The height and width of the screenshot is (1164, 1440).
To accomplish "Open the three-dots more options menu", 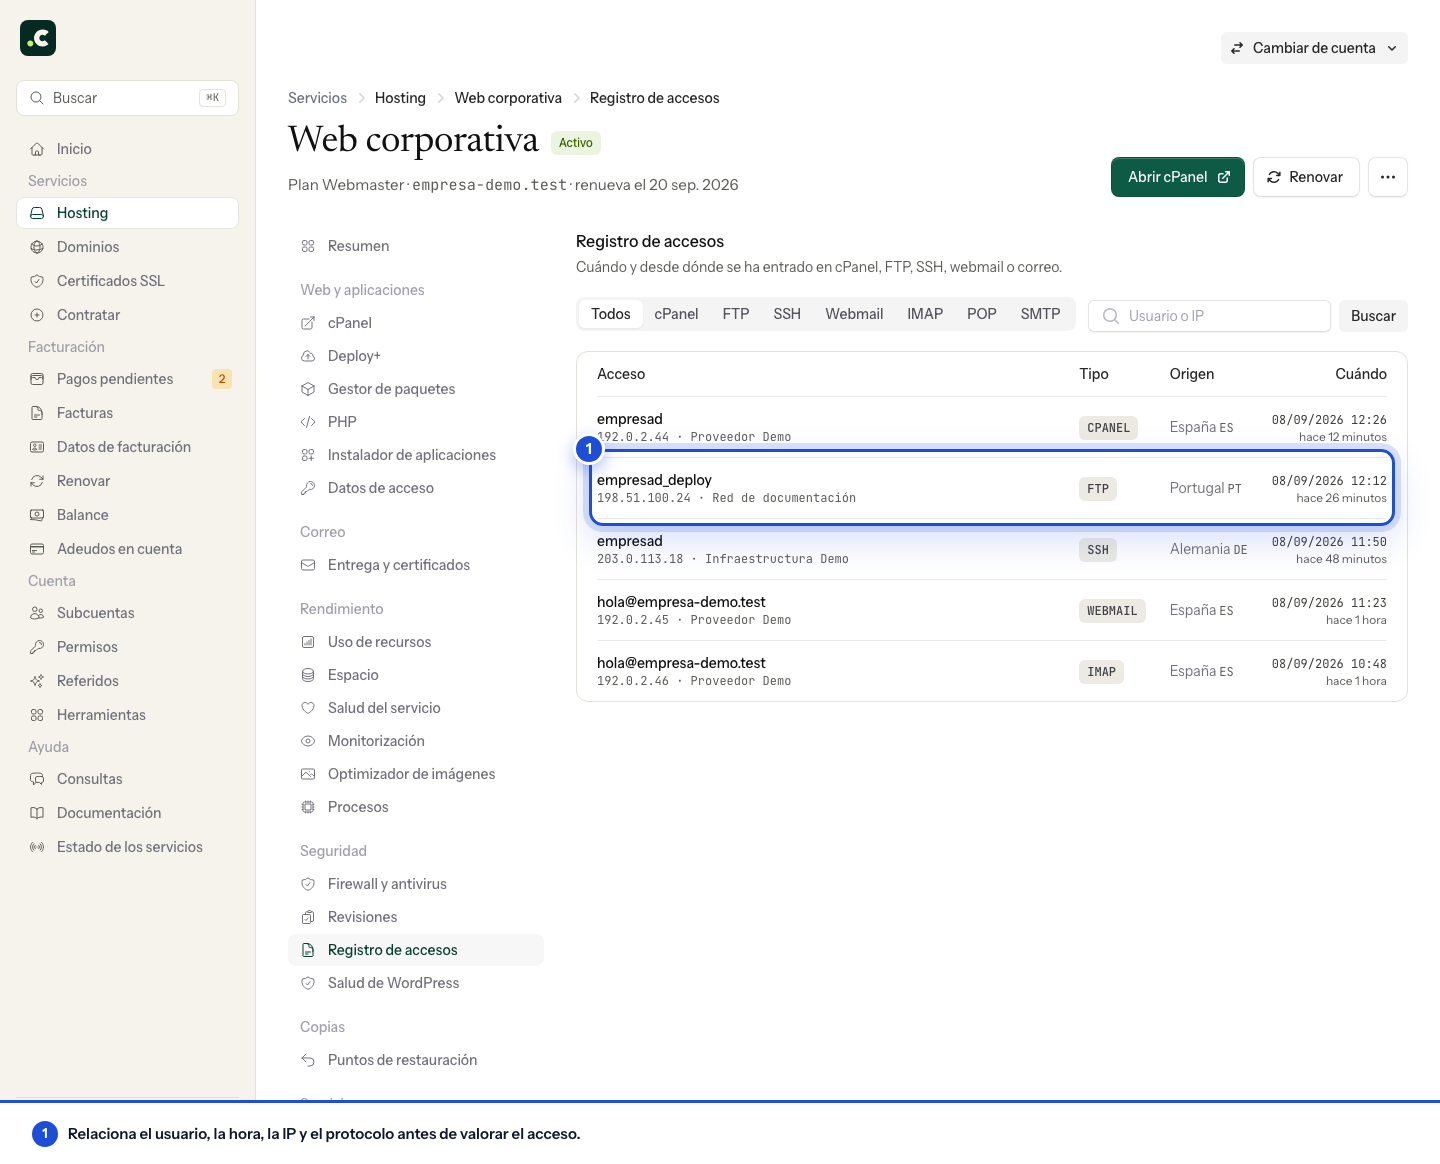I will click(1388, 177).
